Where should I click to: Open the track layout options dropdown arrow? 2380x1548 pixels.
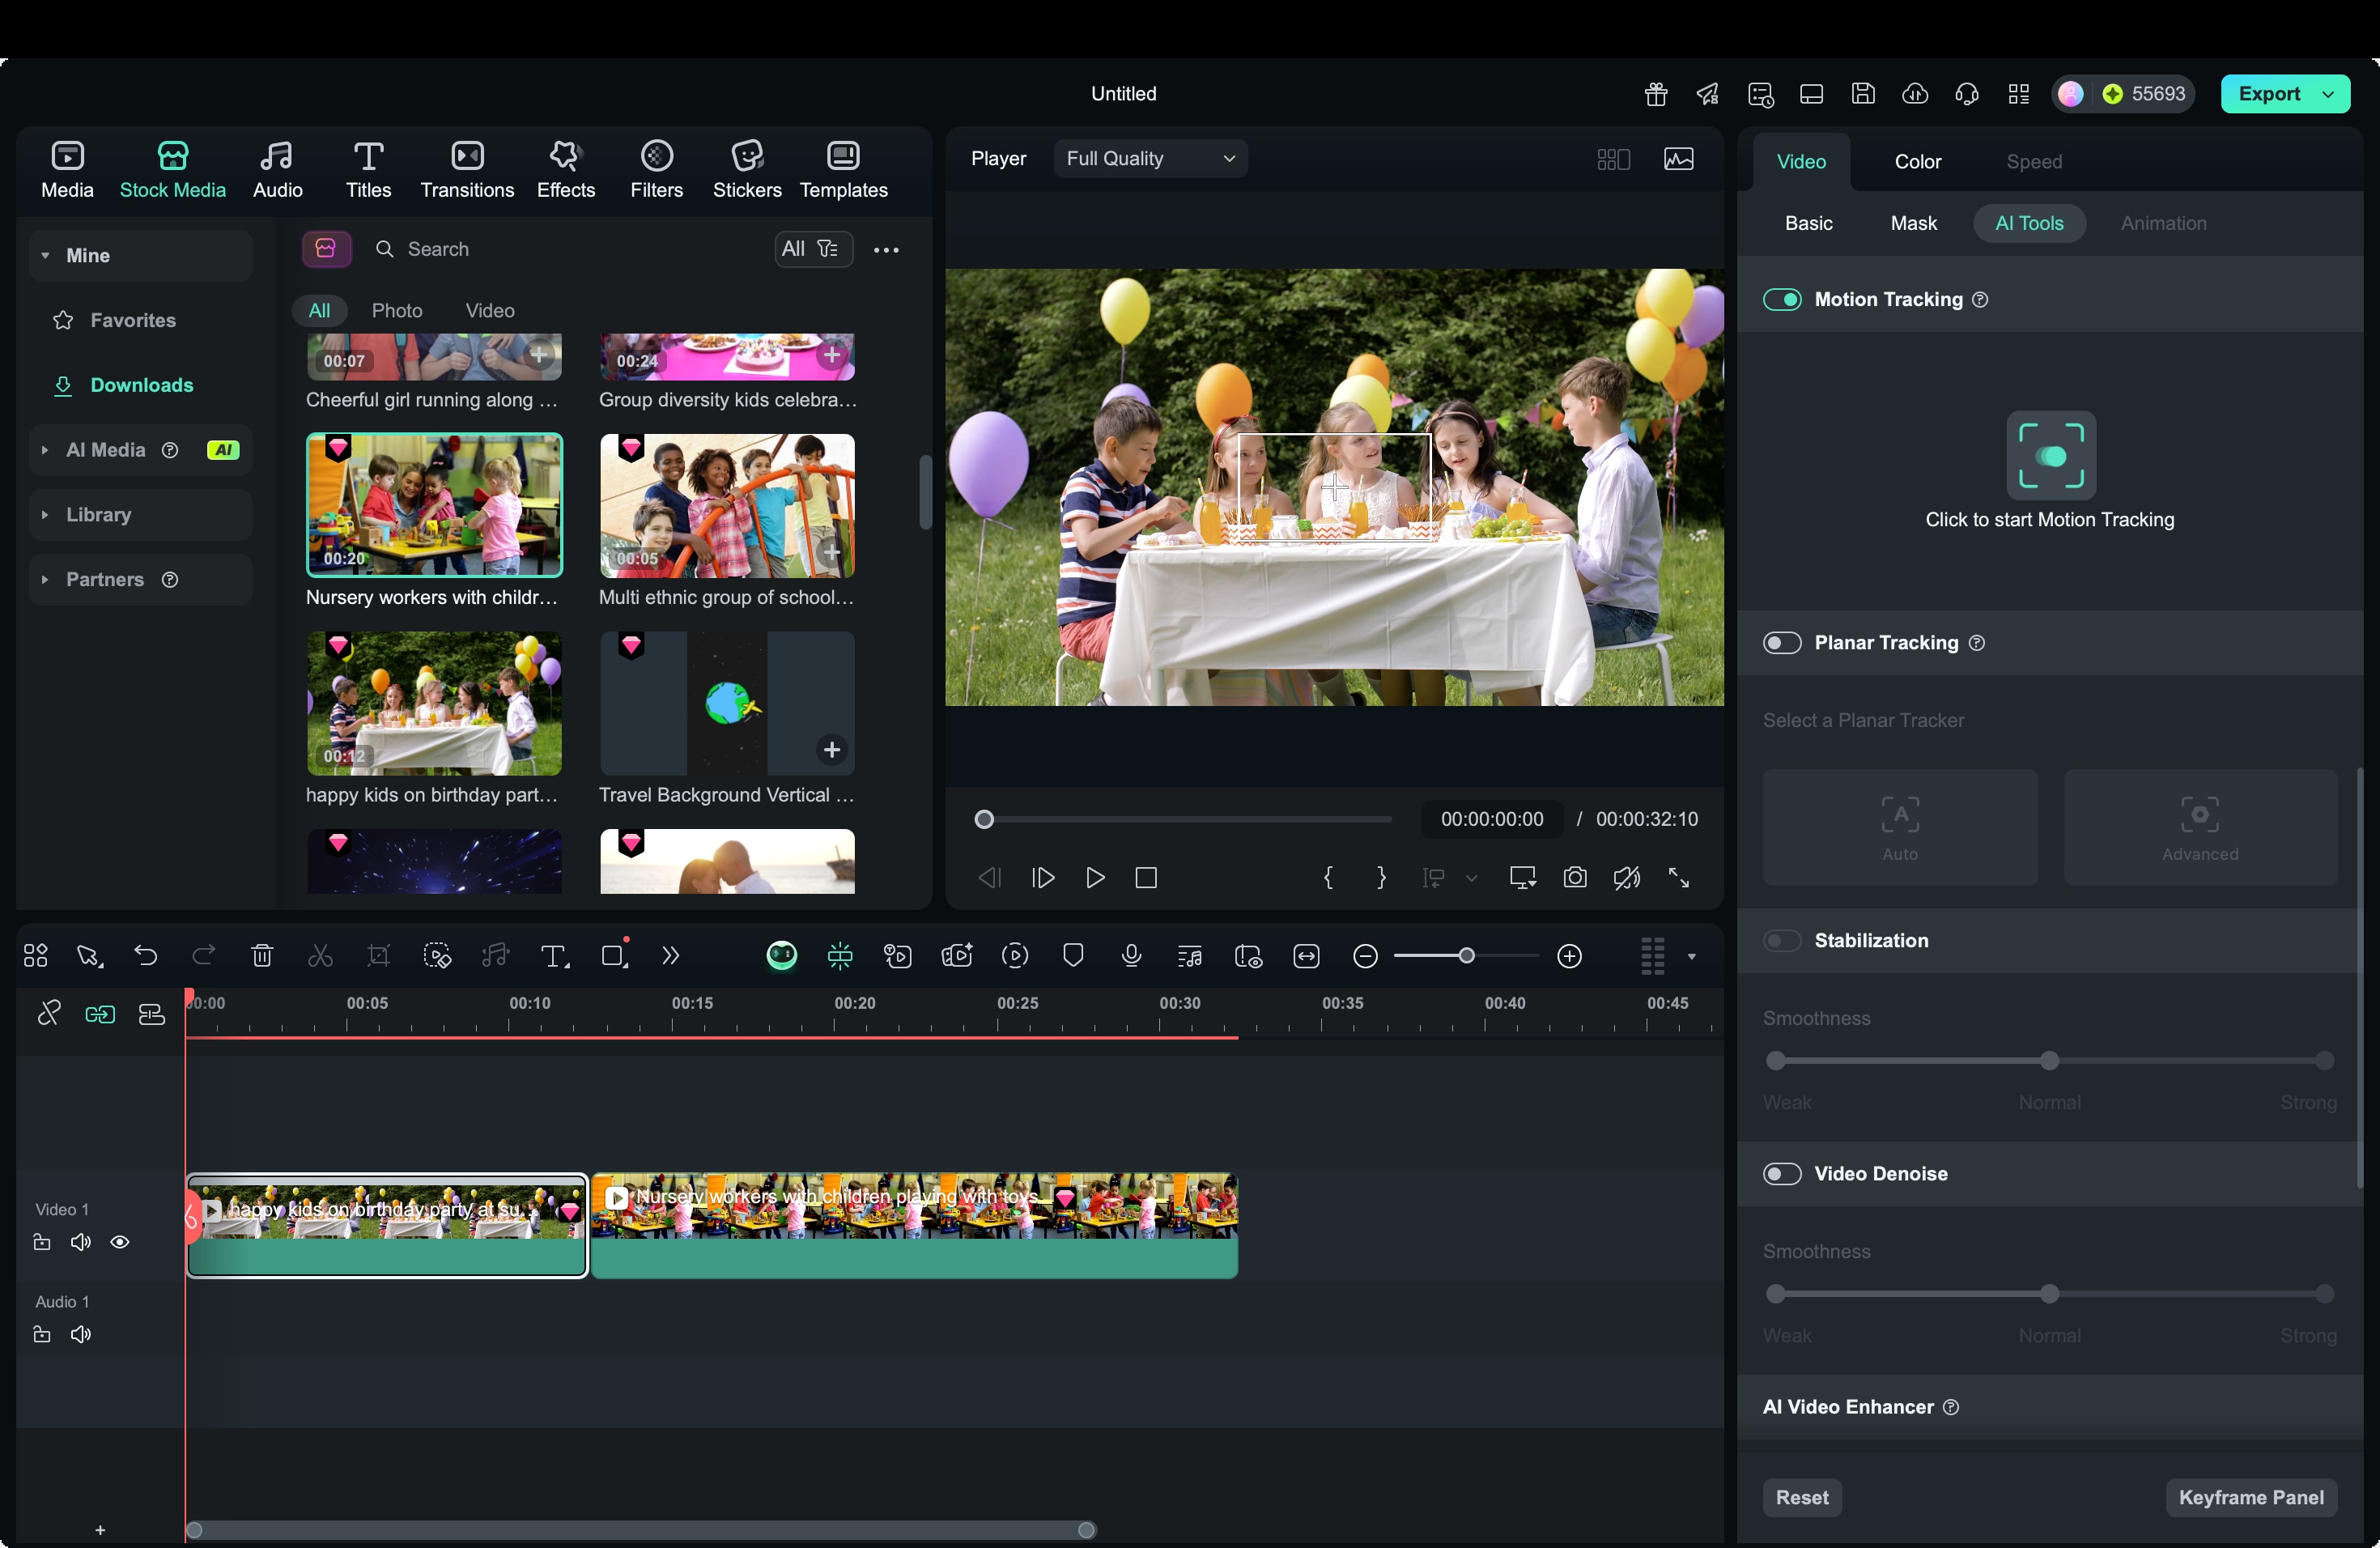click(1692, 957)
